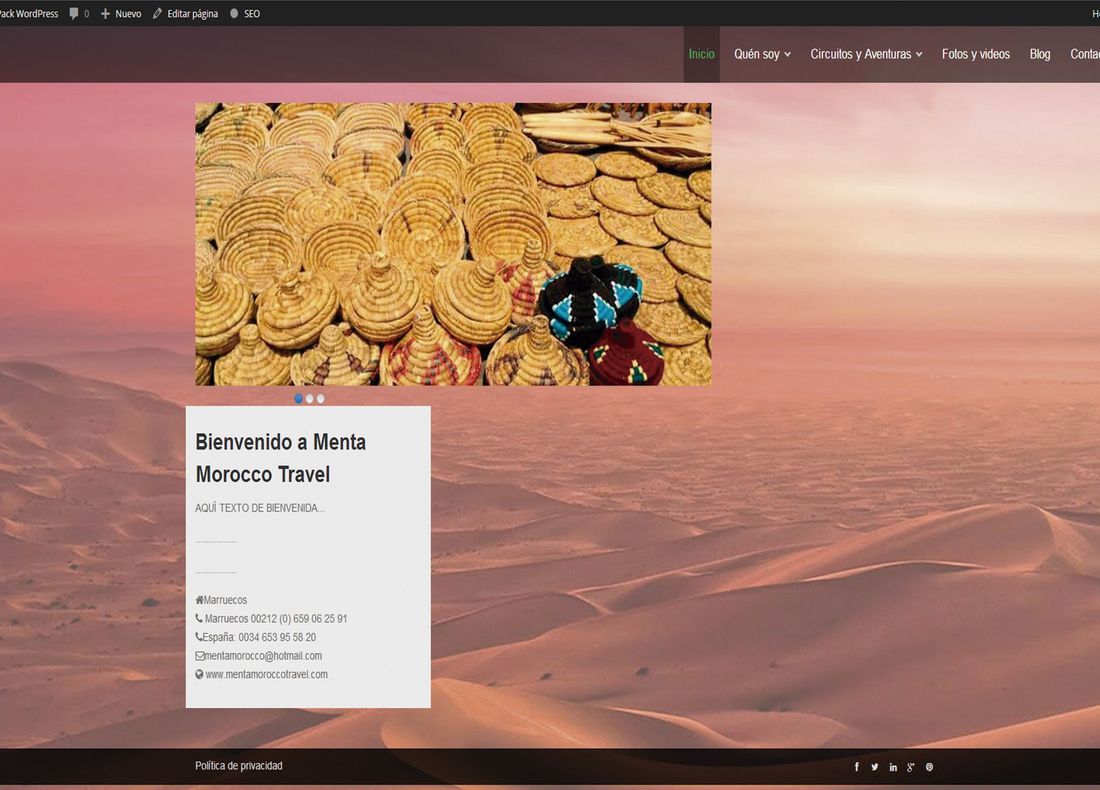Click the plus icon next to Nuevo

tap(105, 13)
